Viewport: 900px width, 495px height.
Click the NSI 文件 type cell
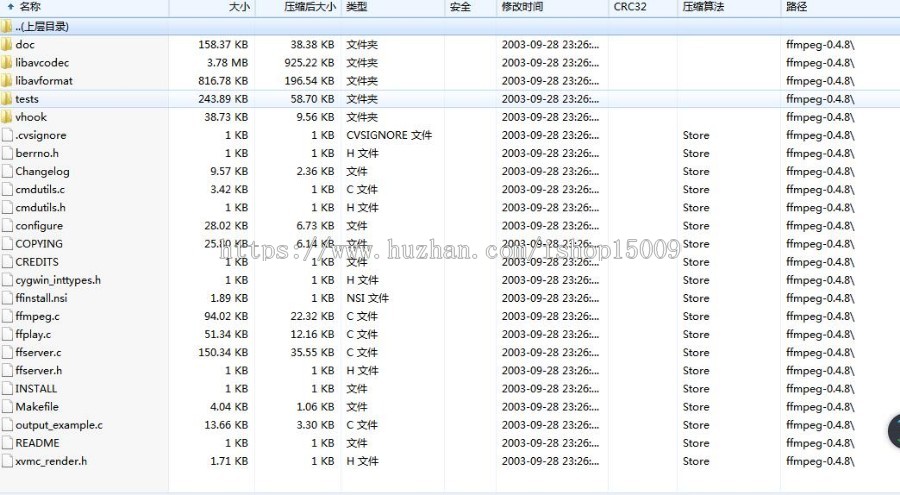[367, 298]
